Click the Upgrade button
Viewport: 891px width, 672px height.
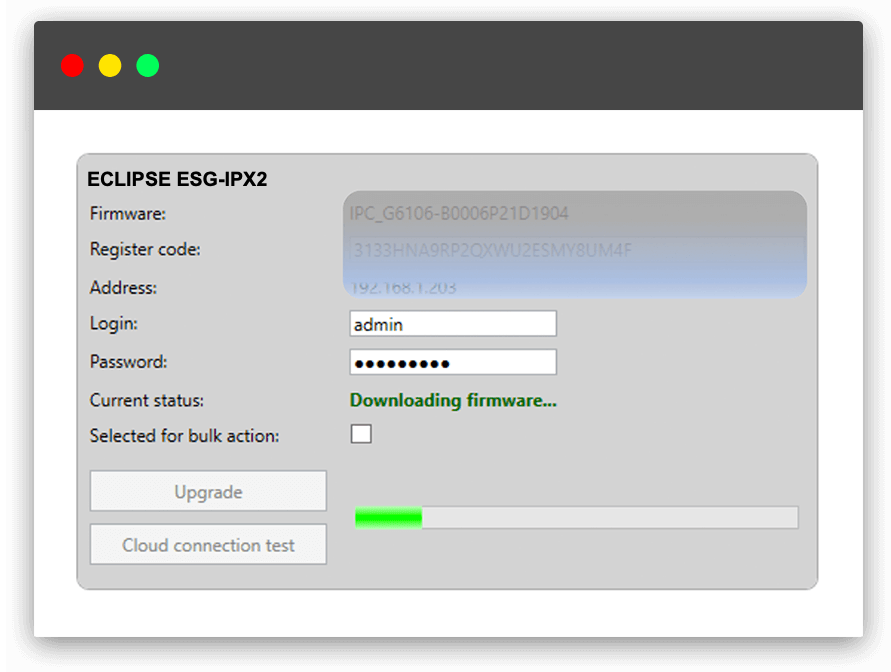[x=208, y=491]
